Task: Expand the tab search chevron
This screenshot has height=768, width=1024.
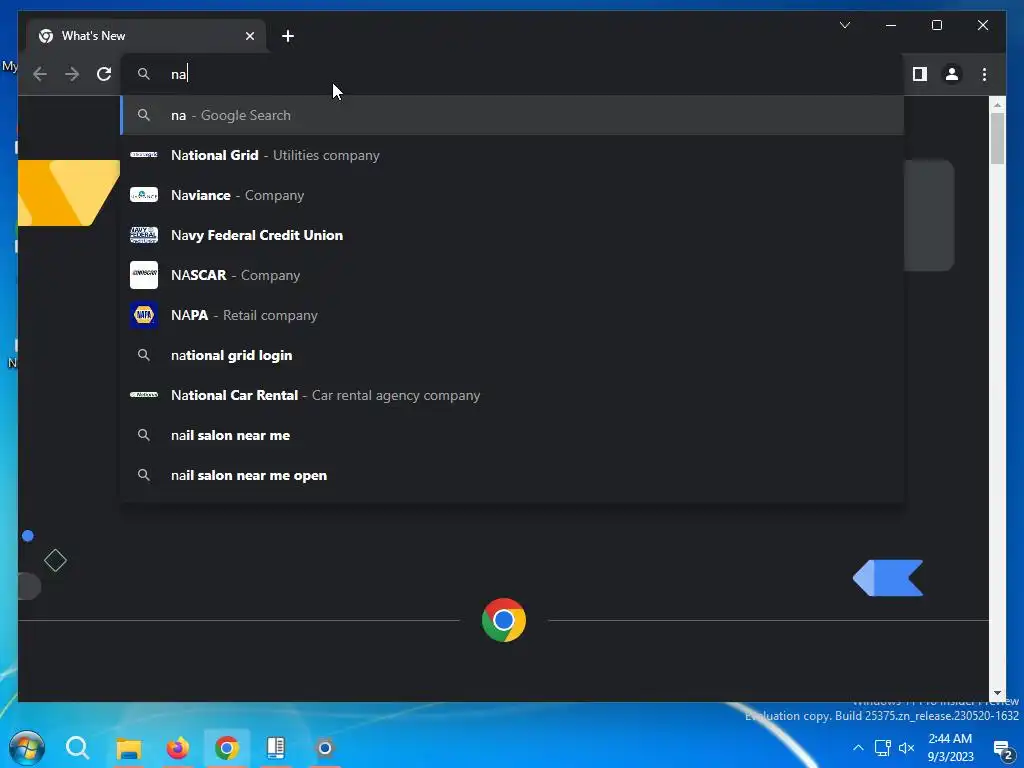Action: [844, 25]
